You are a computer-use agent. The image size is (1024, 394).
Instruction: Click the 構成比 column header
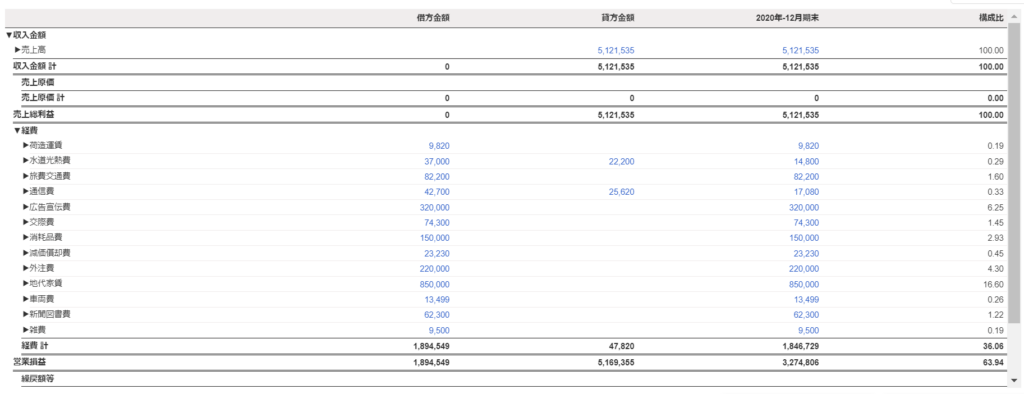[x=991, y=18]
